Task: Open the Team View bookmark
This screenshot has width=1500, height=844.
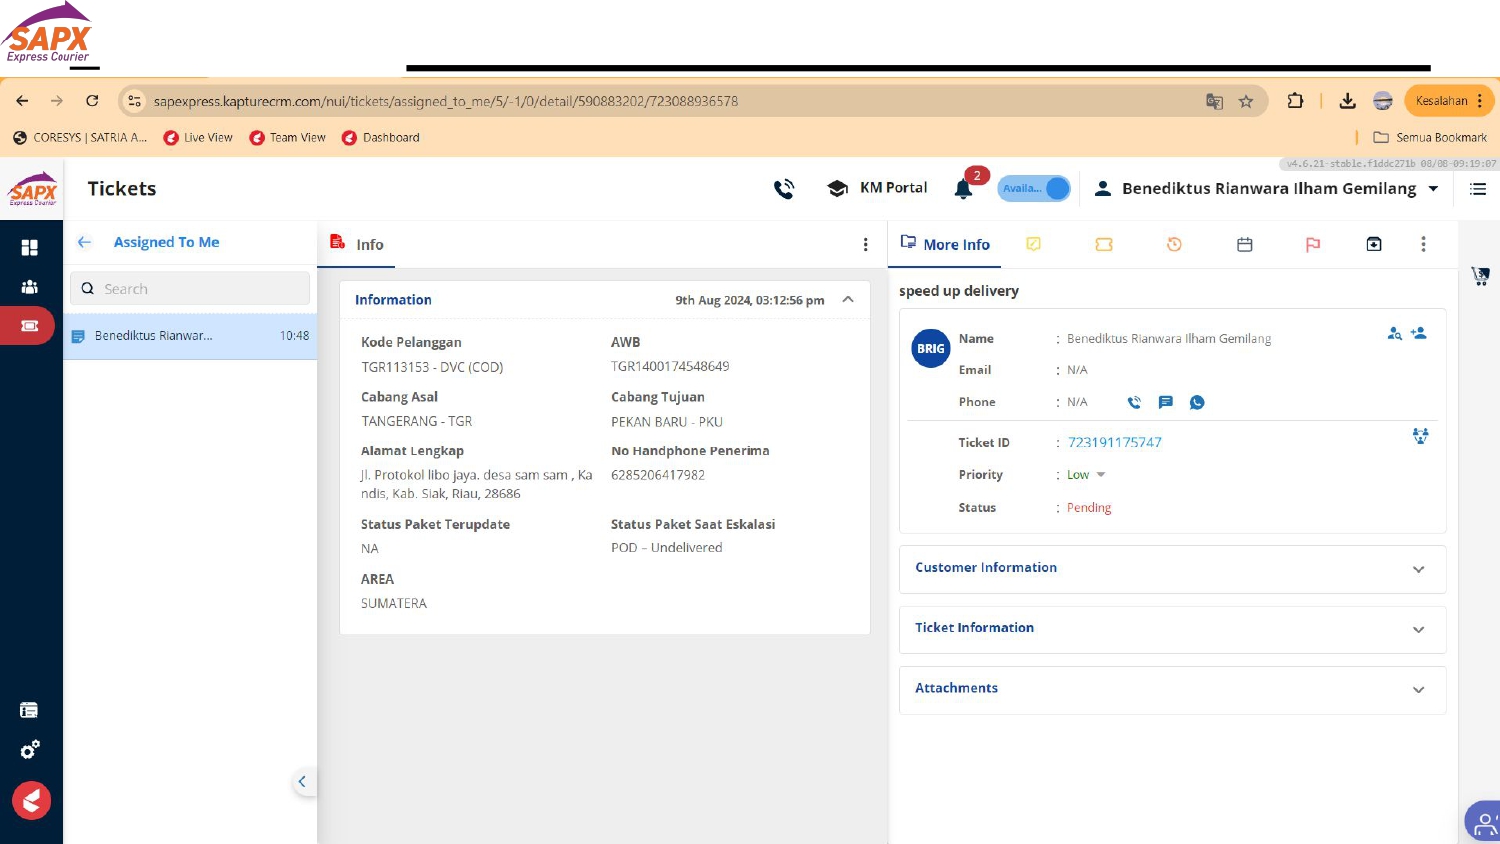Action: [x=288, y=138]
